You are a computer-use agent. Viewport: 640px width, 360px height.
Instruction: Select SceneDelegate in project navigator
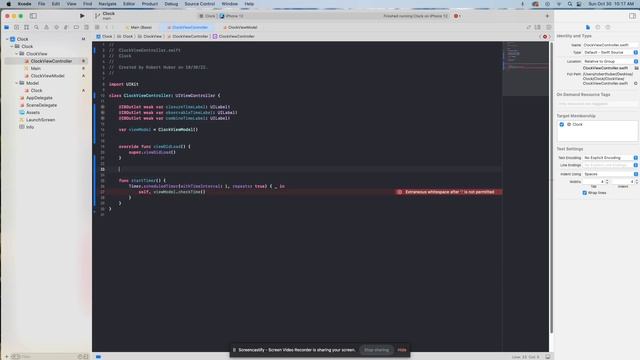point(41,105)
